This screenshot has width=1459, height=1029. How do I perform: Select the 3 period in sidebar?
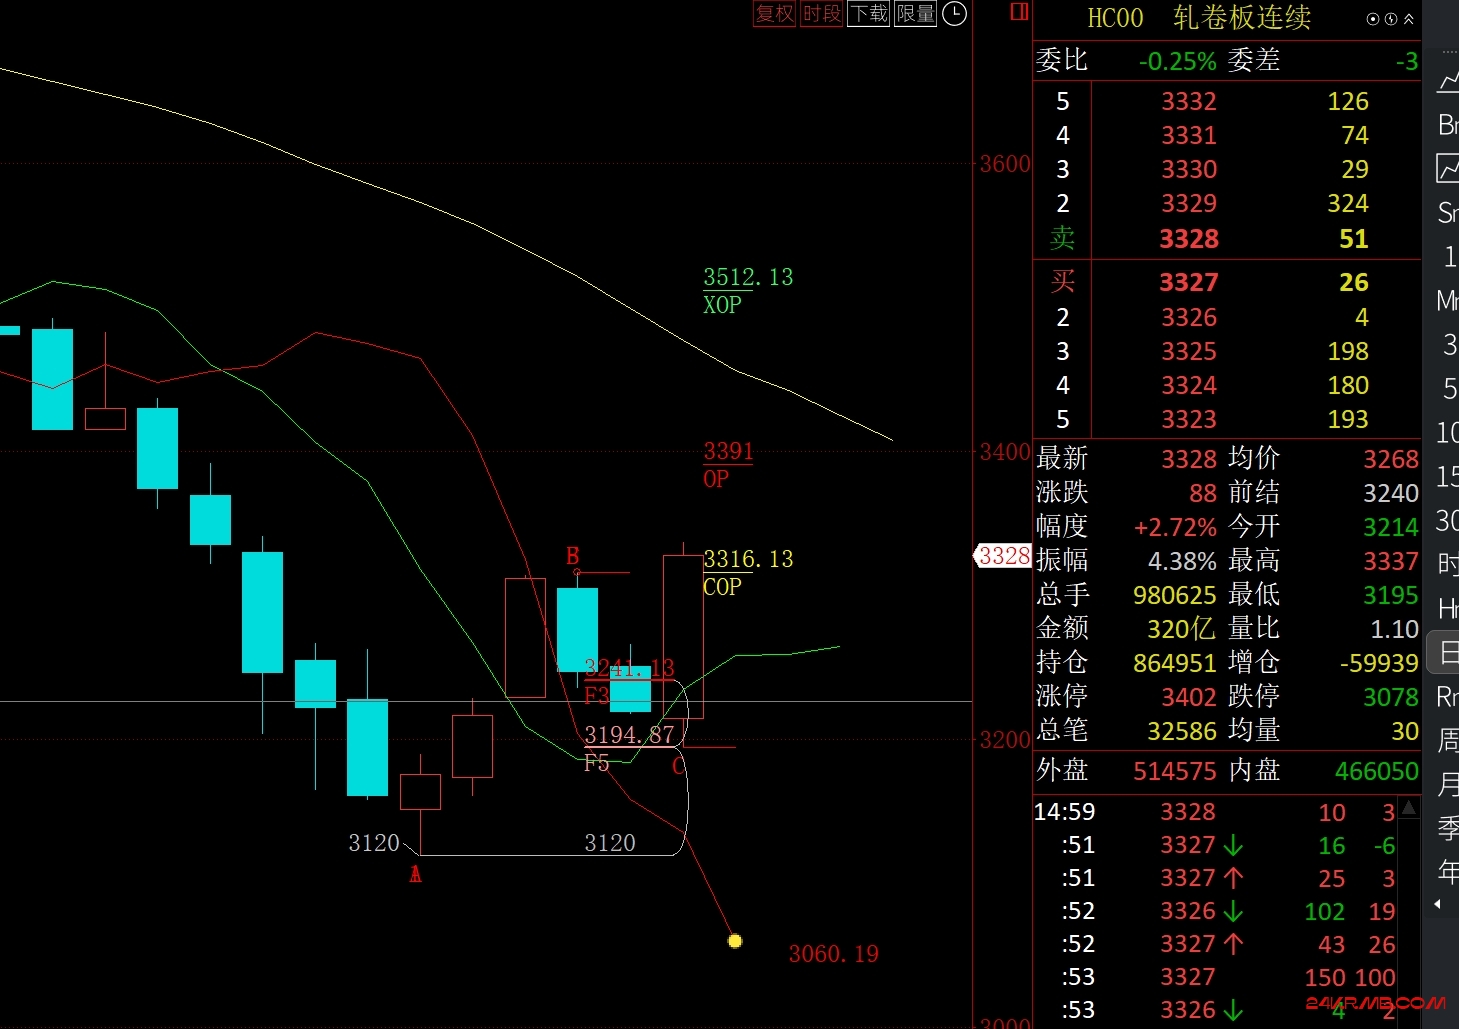tap(1450, 344)
